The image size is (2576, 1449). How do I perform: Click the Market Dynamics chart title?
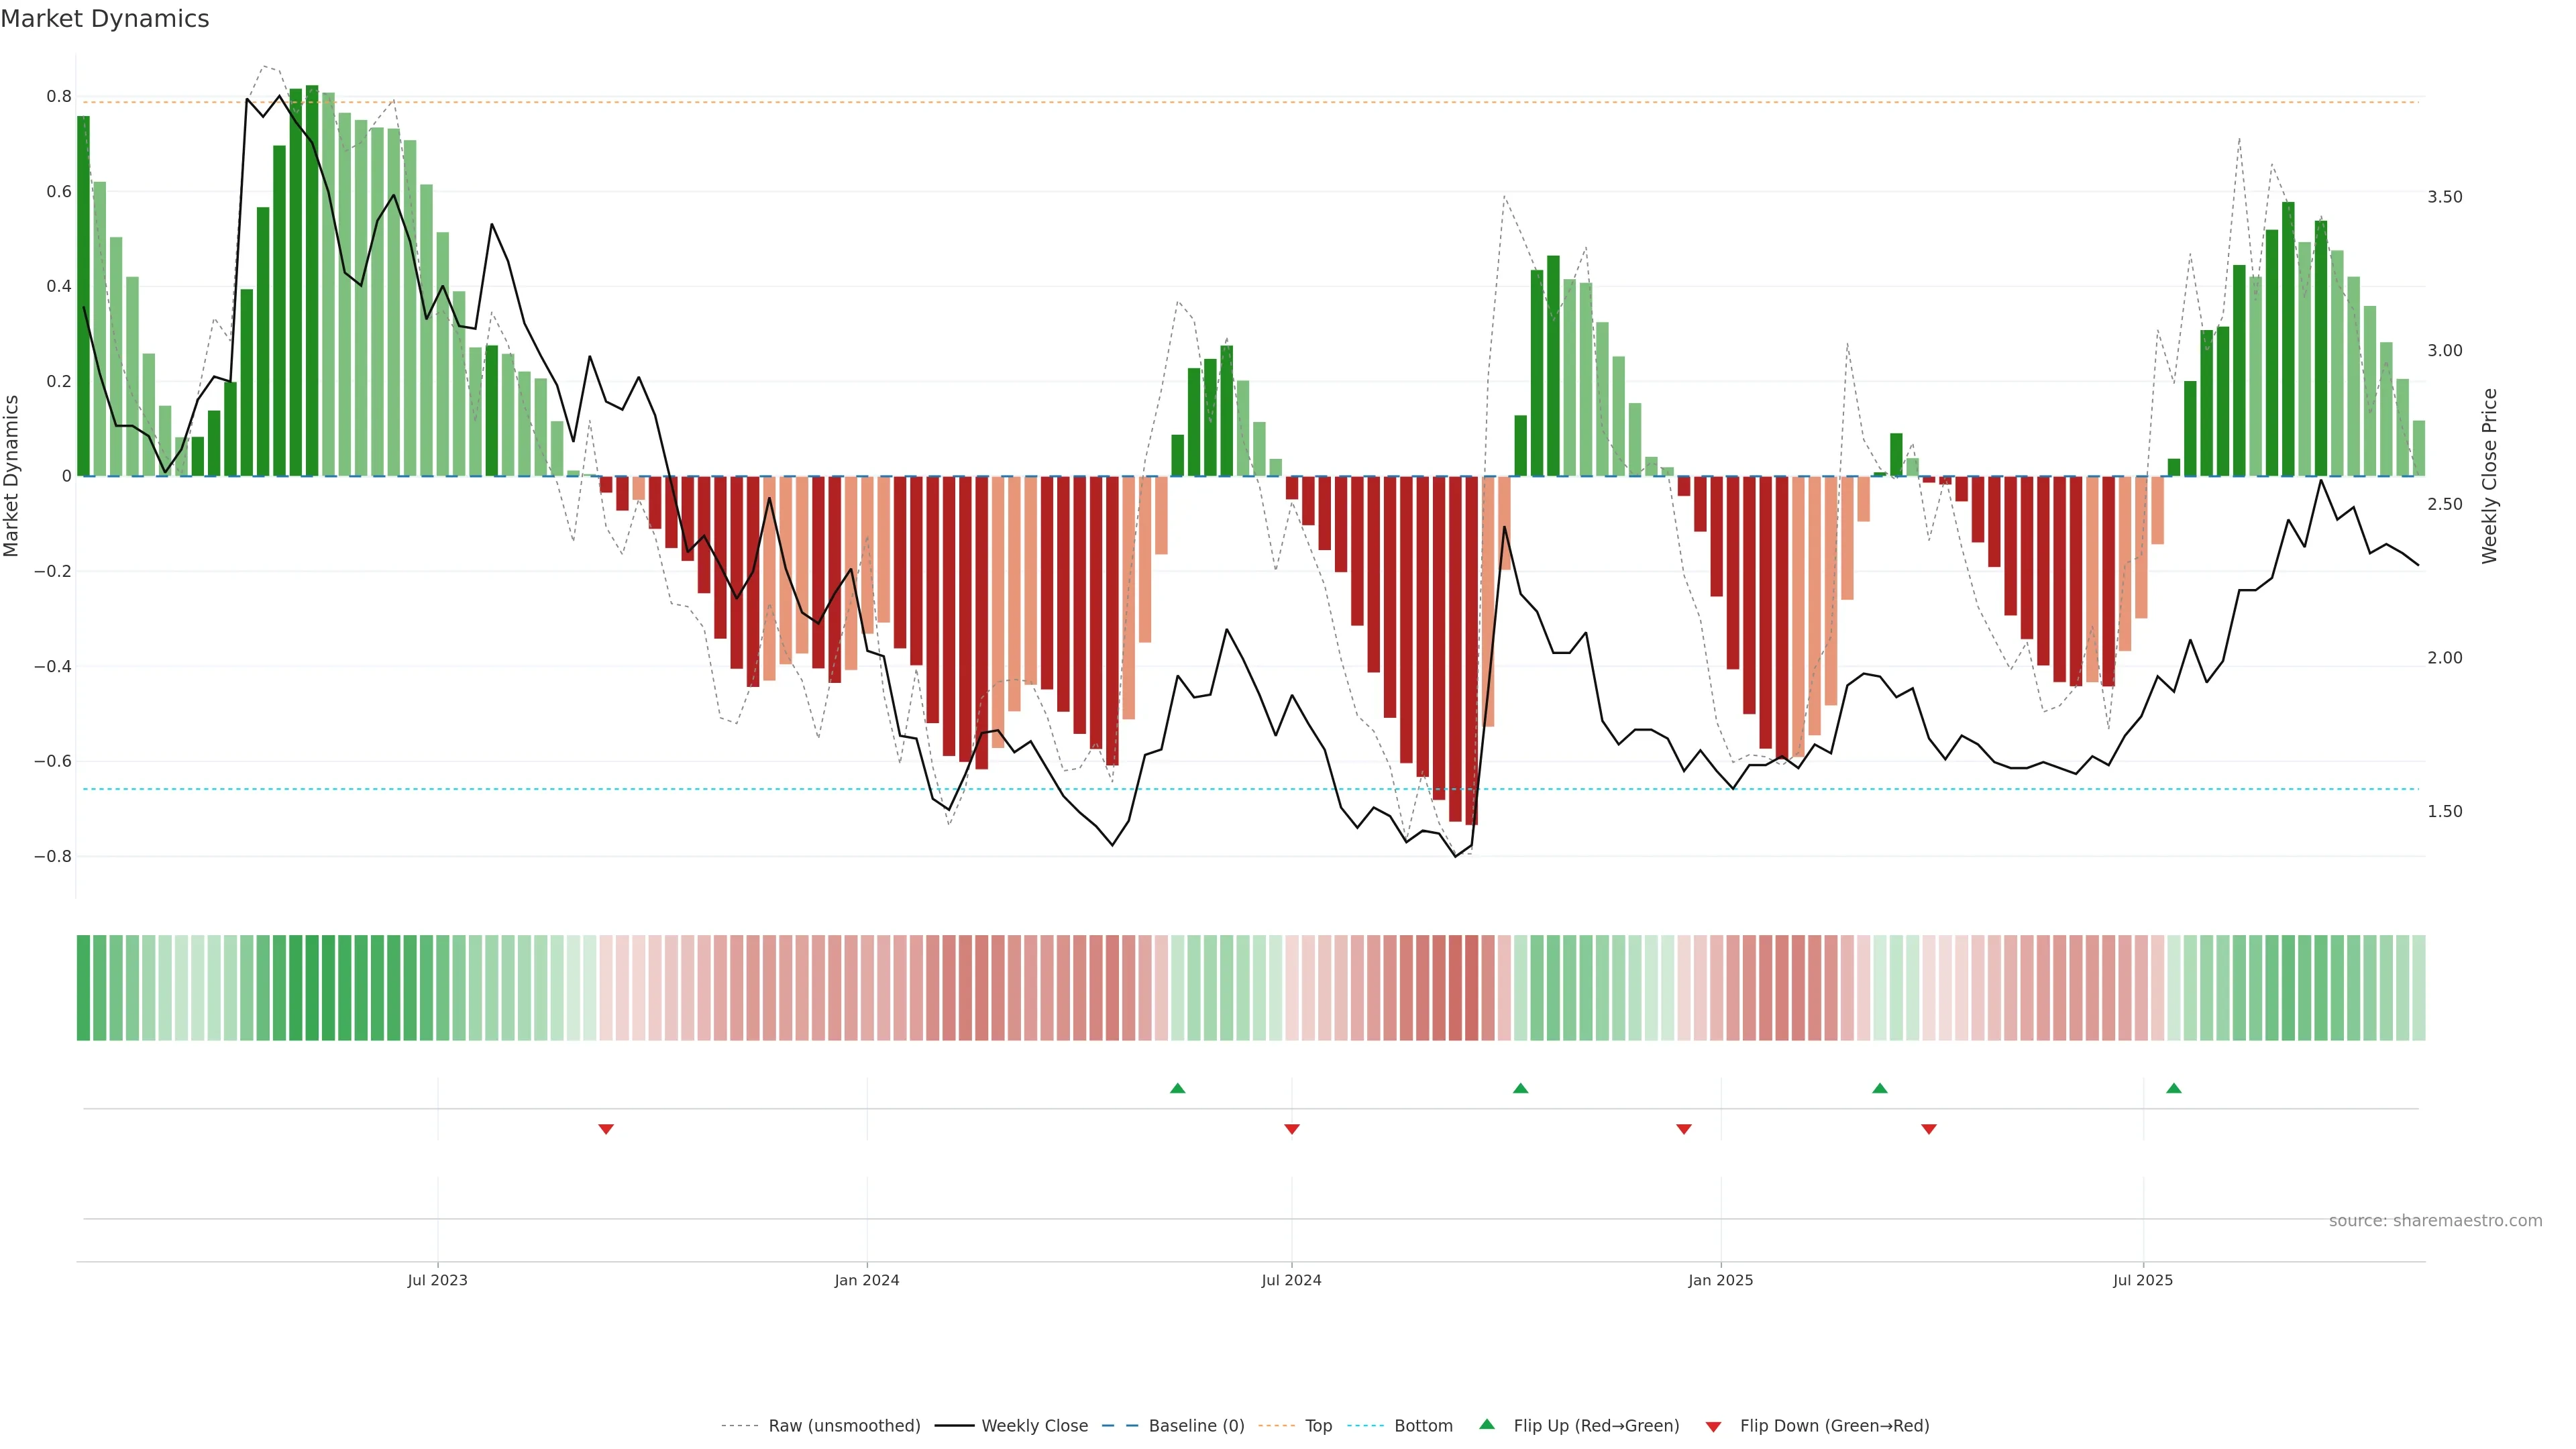(105, 19)
